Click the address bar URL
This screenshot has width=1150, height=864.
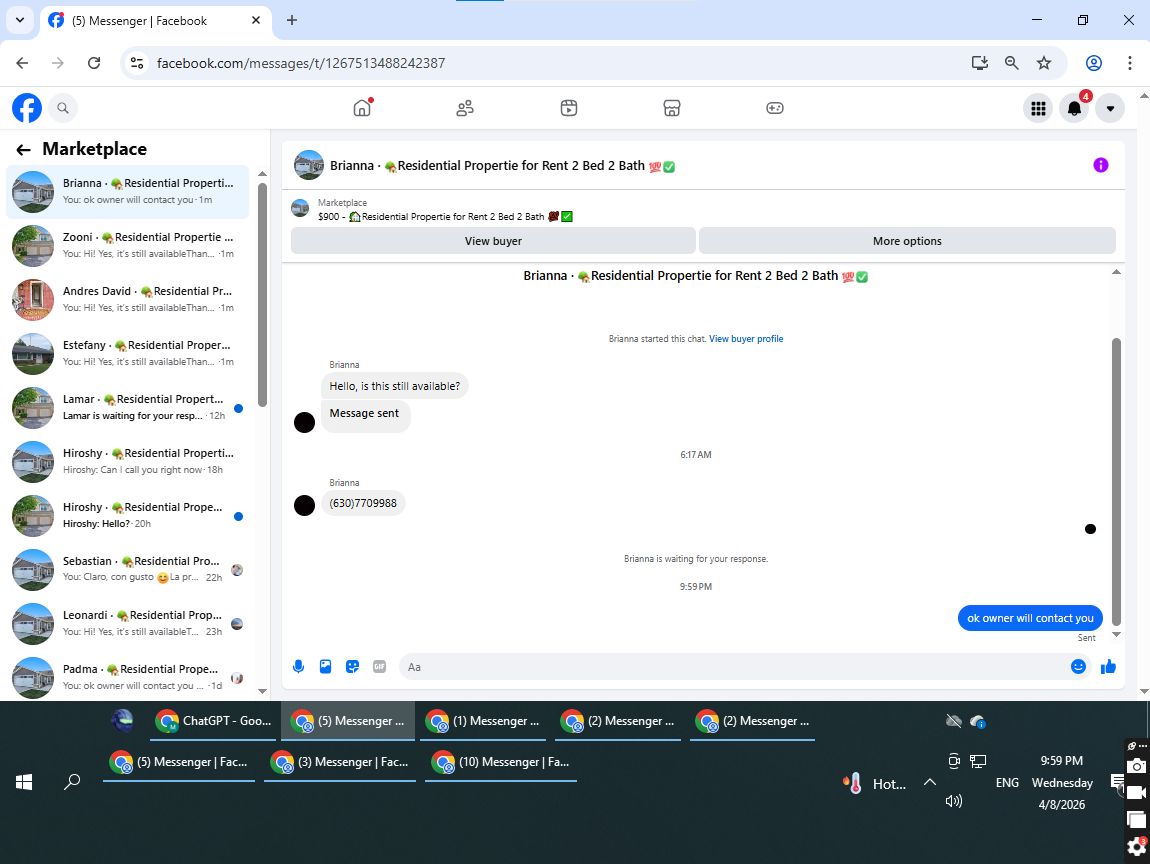tap(301, 63)
